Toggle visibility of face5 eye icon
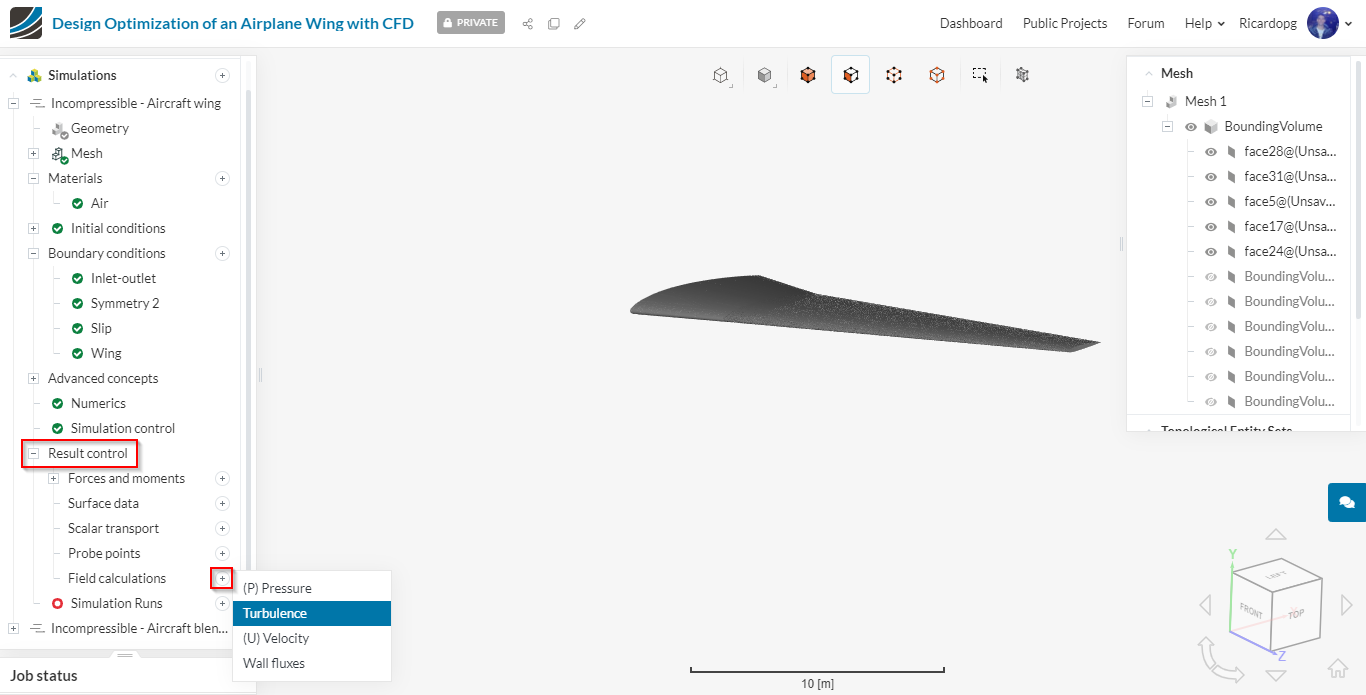 point(1211,202)
